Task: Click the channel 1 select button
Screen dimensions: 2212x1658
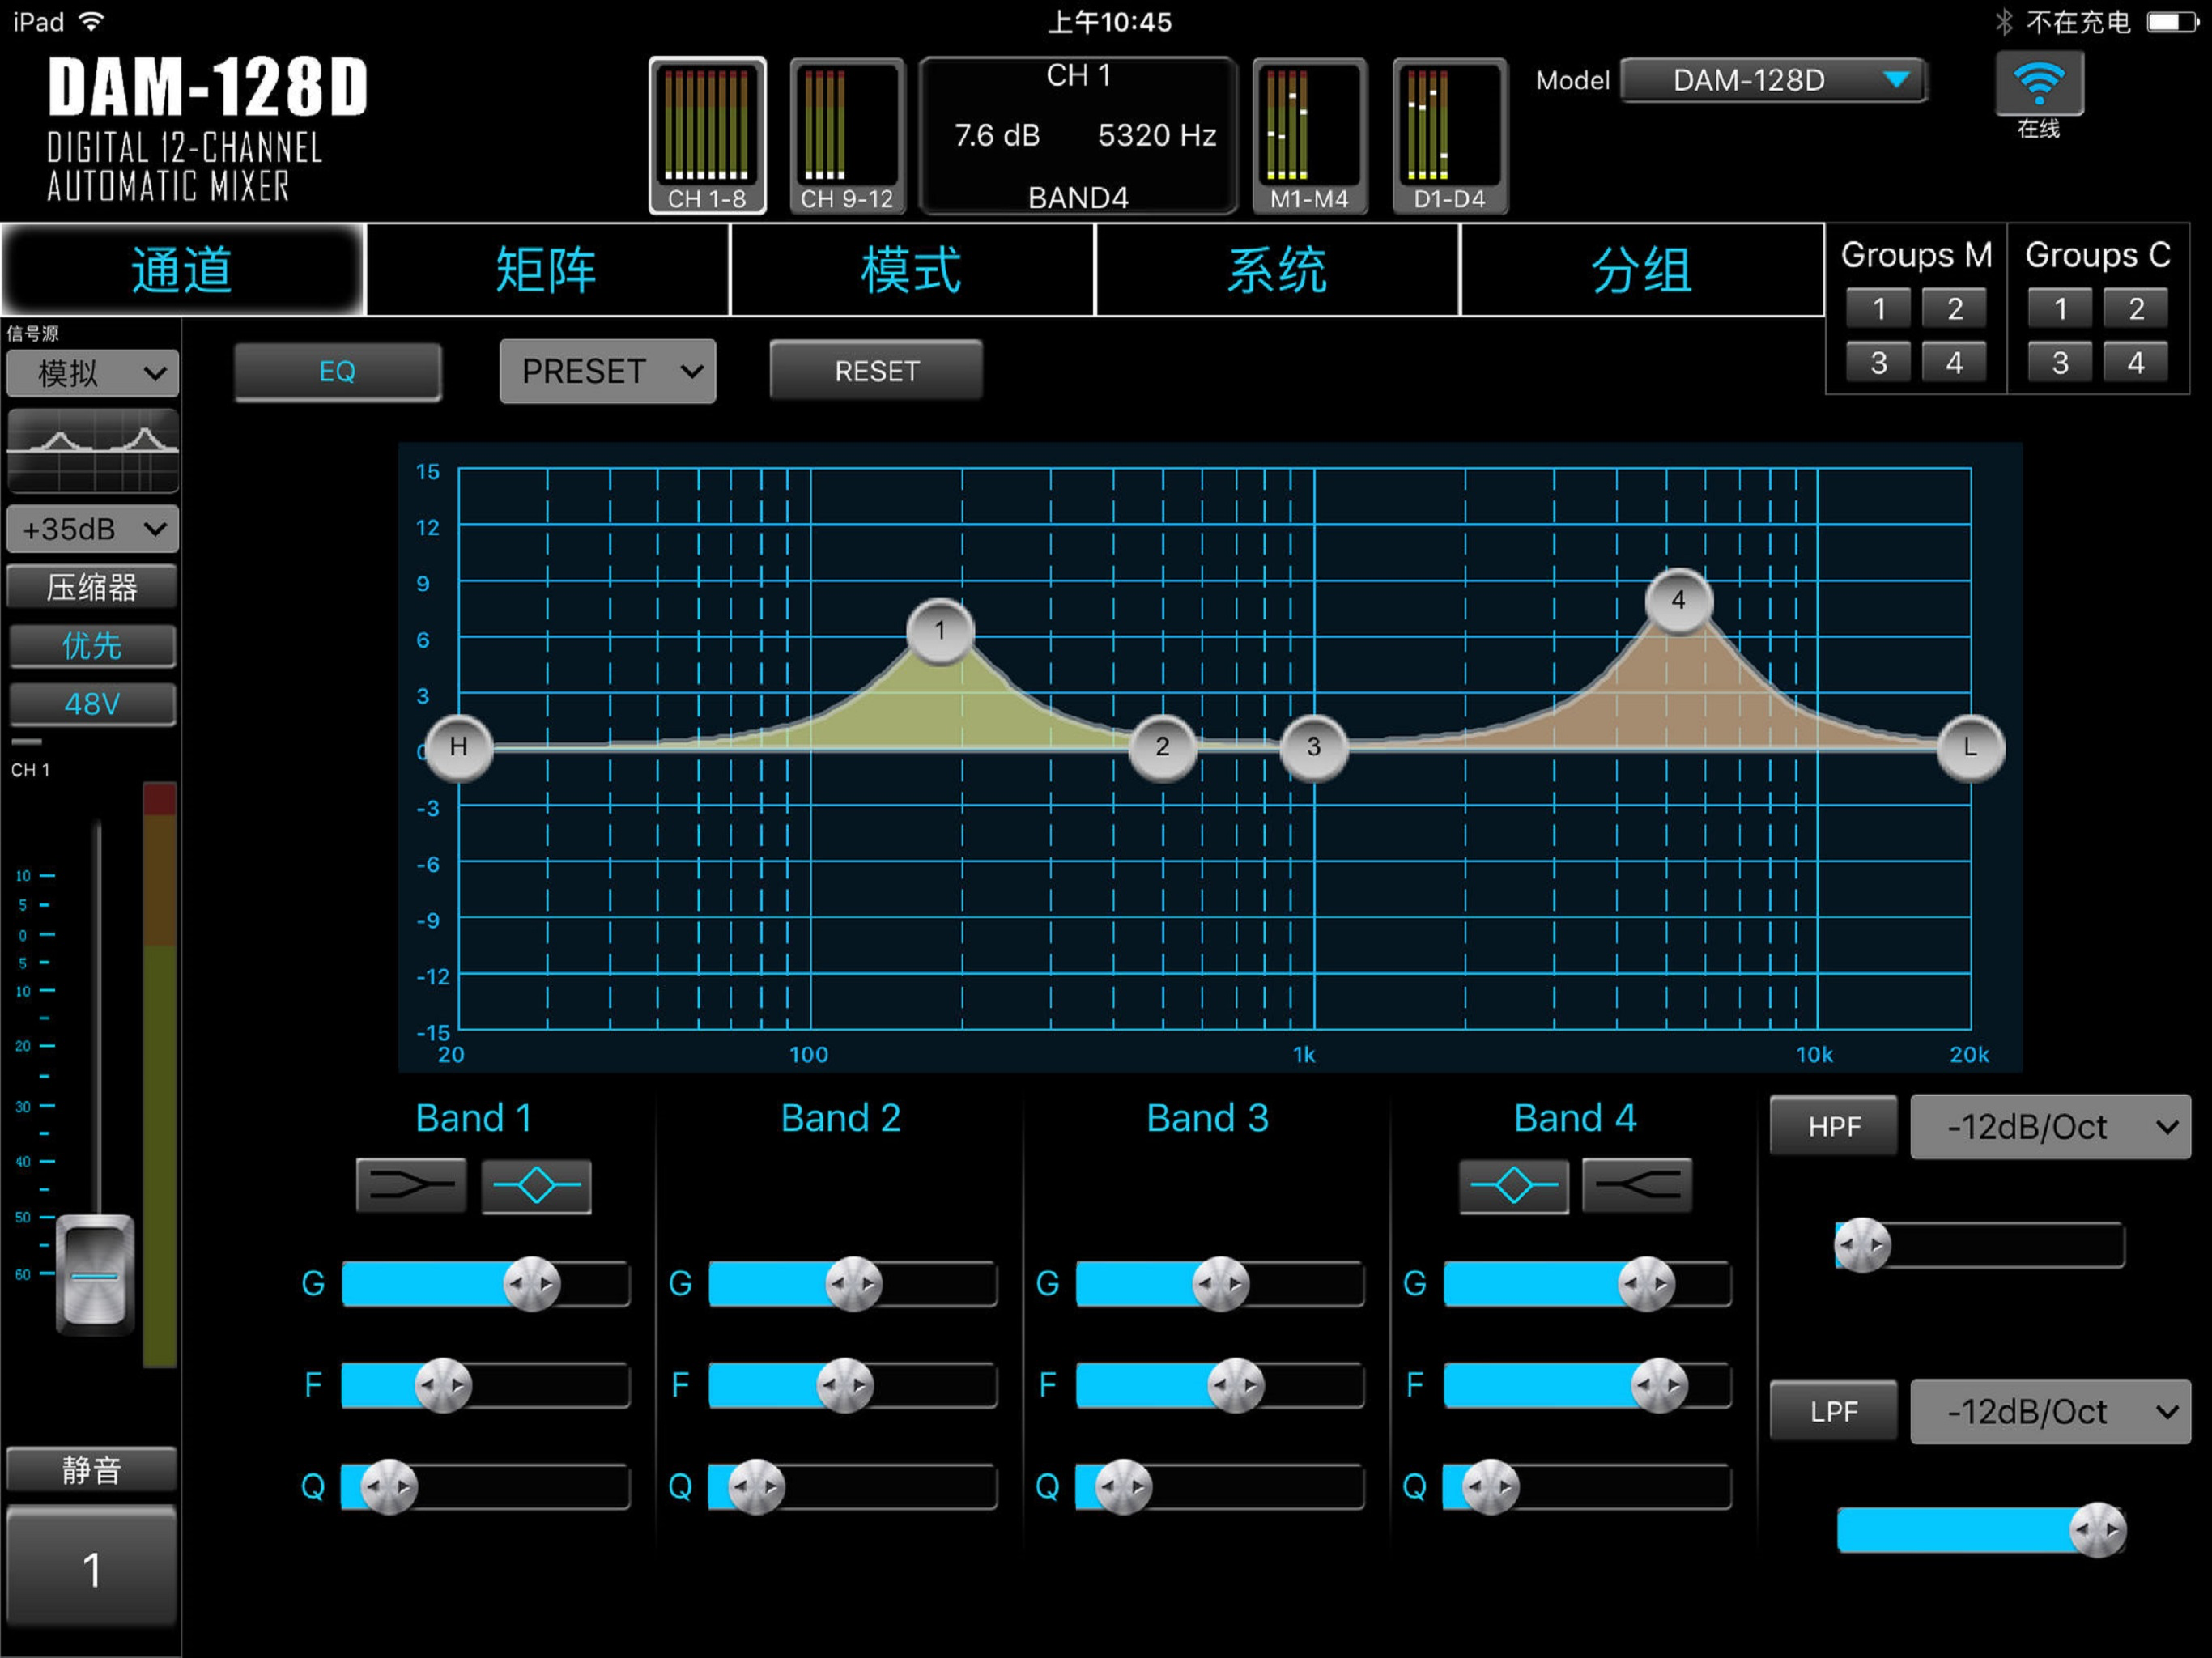Action: coord(92,1567)
